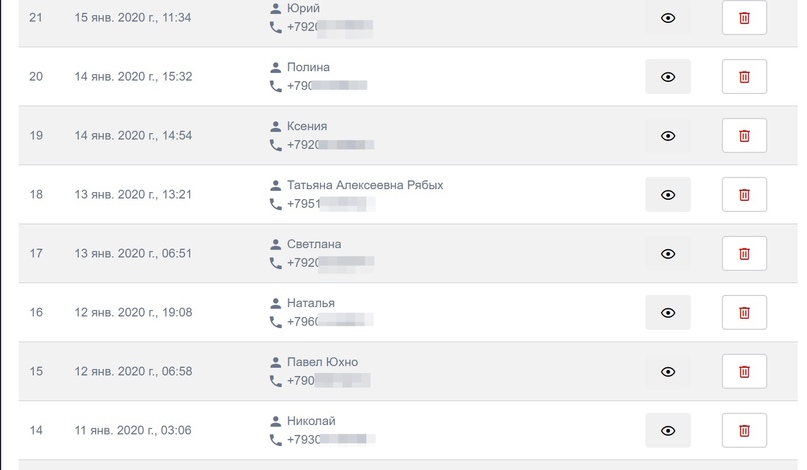Show Татьяна Алексеевна Рябых entry details

pyautogui.click(x=668, y=195)
